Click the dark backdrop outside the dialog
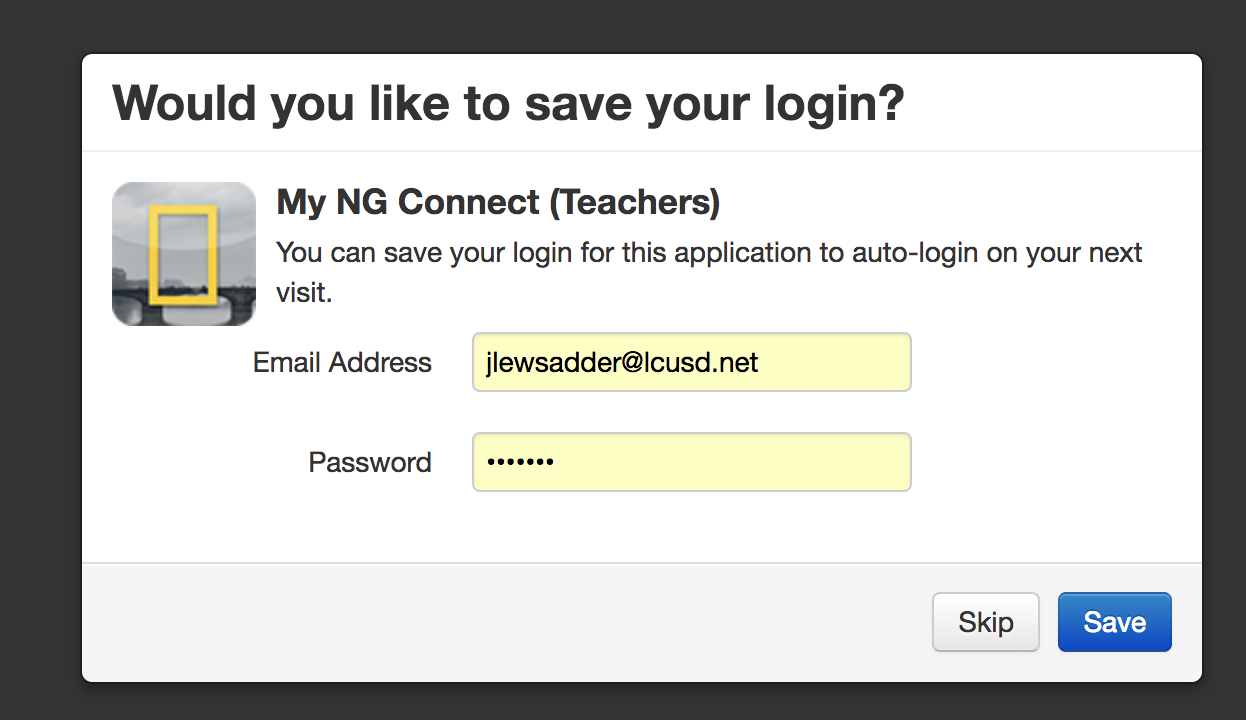Viewport: 1246px width, 720px height. point(40,360)
